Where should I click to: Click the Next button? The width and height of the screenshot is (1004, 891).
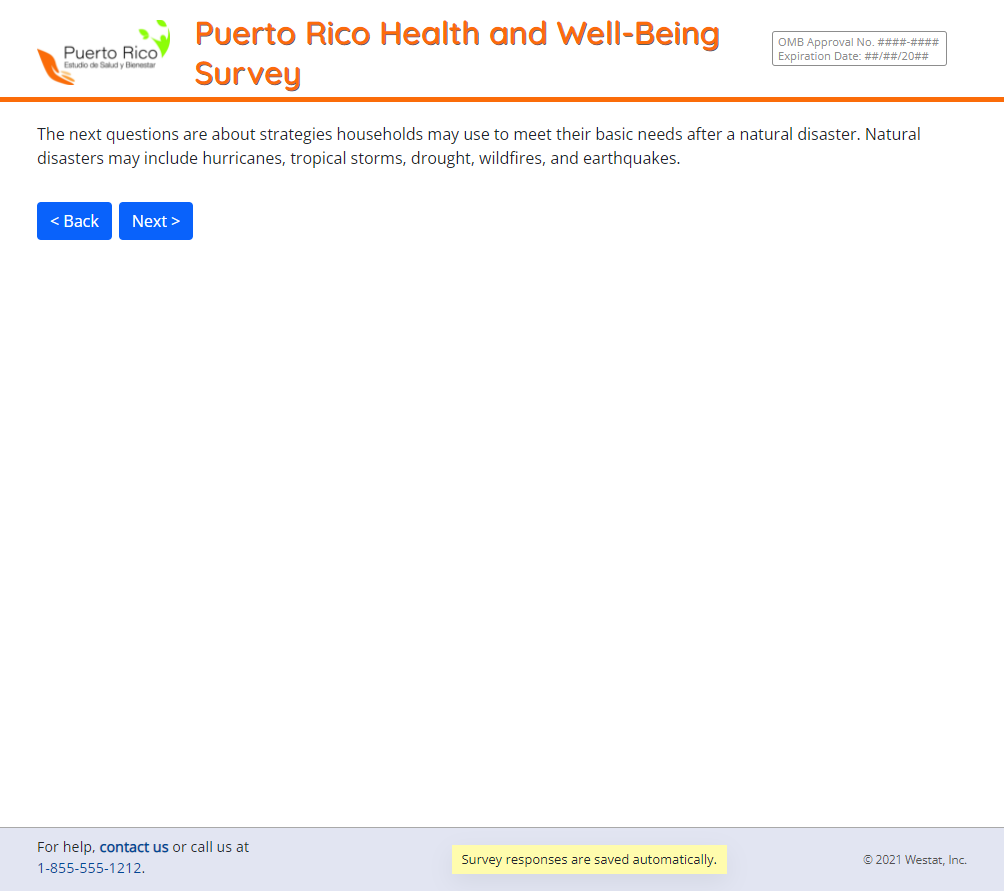pyautogui.click(x=156, y=221)
